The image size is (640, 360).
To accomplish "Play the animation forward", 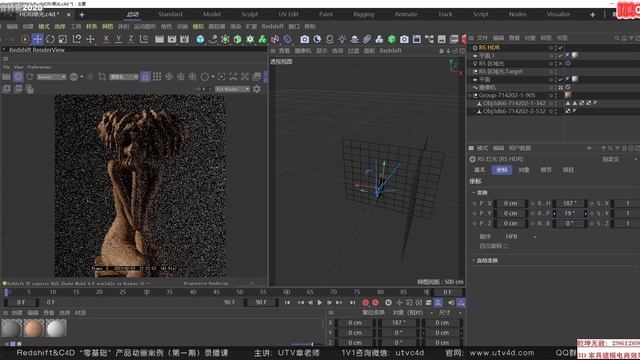I will [320, 302].
